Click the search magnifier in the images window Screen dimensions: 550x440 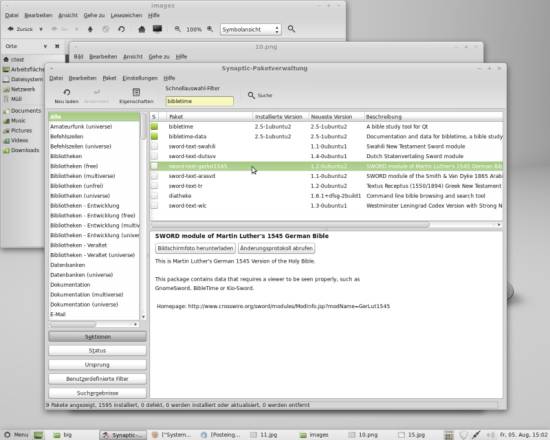tap(291, 29)
